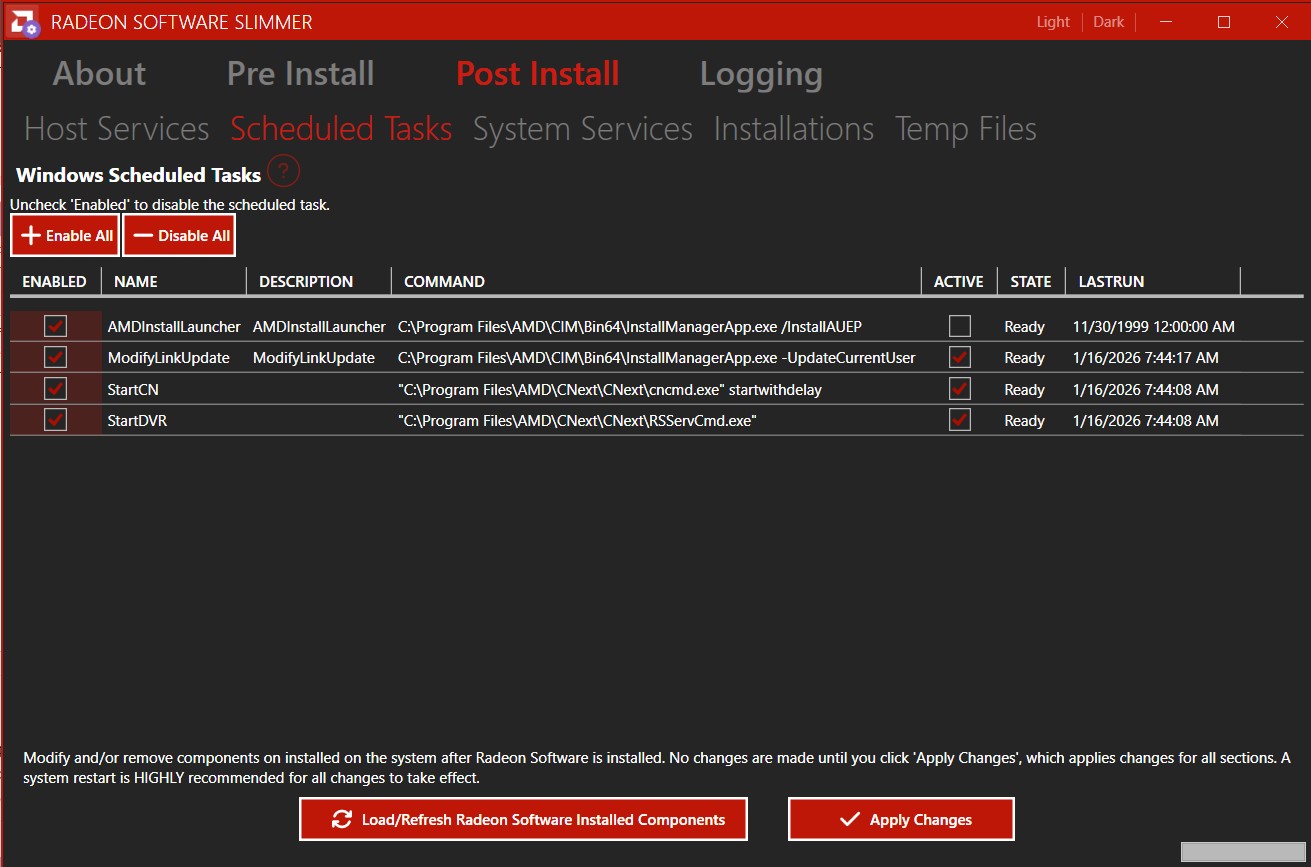Toggle Active checkbox in ModifyLinkUpdate row
The height and width of the screenshot is (867, 1311).
(960, 357)
